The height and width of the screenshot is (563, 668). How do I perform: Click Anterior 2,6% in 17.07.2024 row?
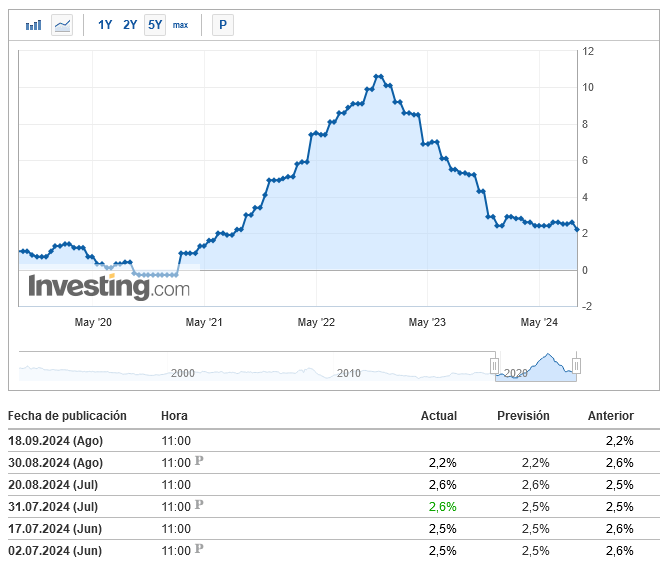click(x=620, y=529)
